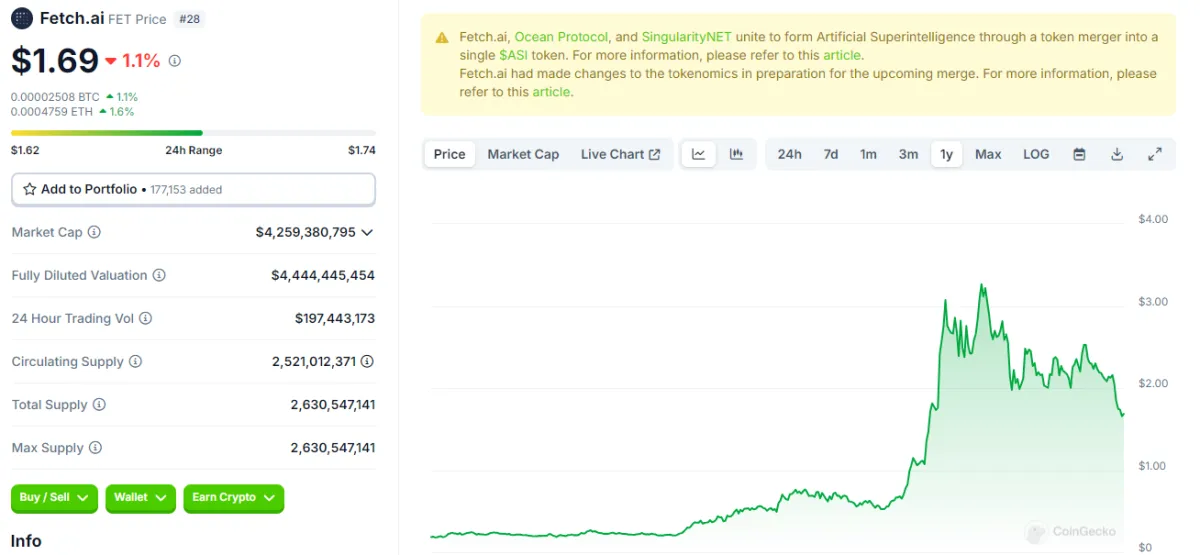
Task: Click the Info section heading
Action: 26,541
